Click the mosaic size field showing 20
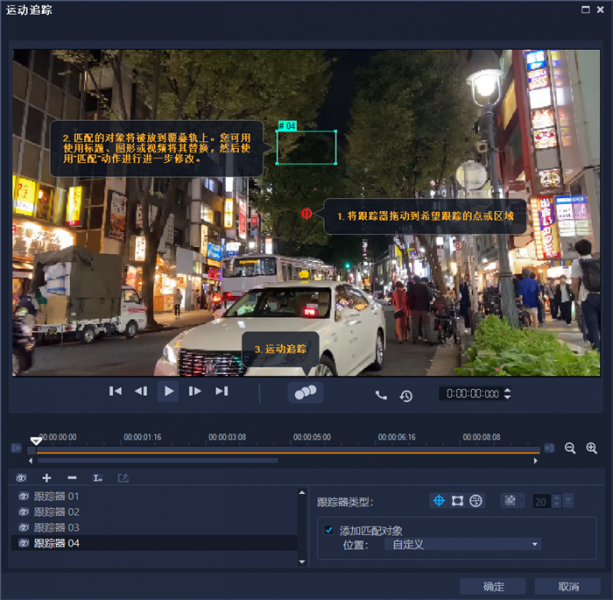 [x=541, y=501]
